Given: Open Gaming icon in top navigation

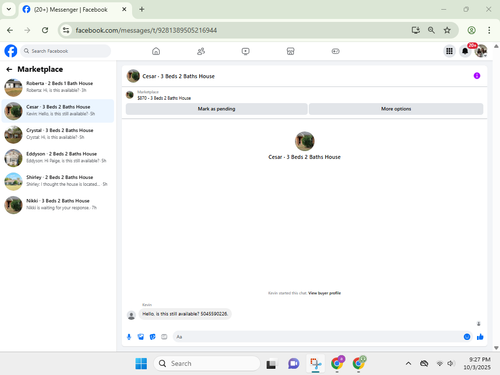Looking at the screenshot, I should pyautogui.click(x=335, y=51).
